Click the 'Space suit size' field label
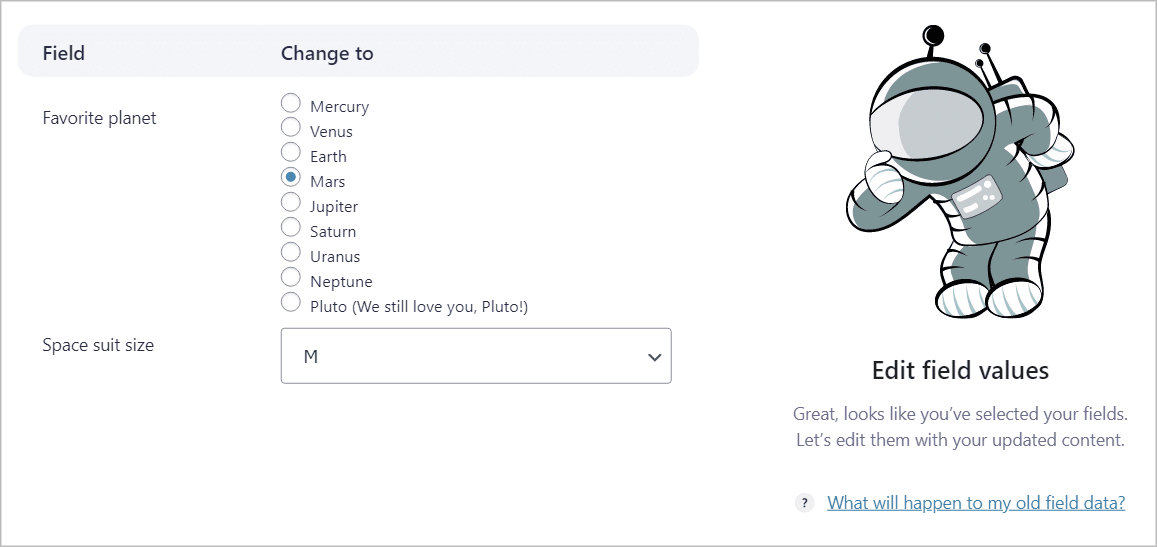The width and height of the screenshot is (1157, 547). tap(98, 345)
